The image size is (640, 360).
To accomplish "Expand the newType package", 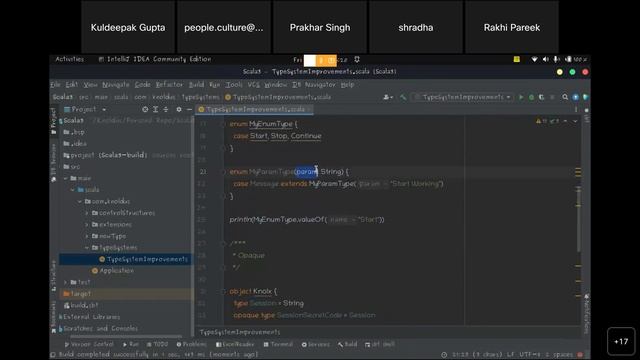I will pyautogui.click(x=87, y=236).
